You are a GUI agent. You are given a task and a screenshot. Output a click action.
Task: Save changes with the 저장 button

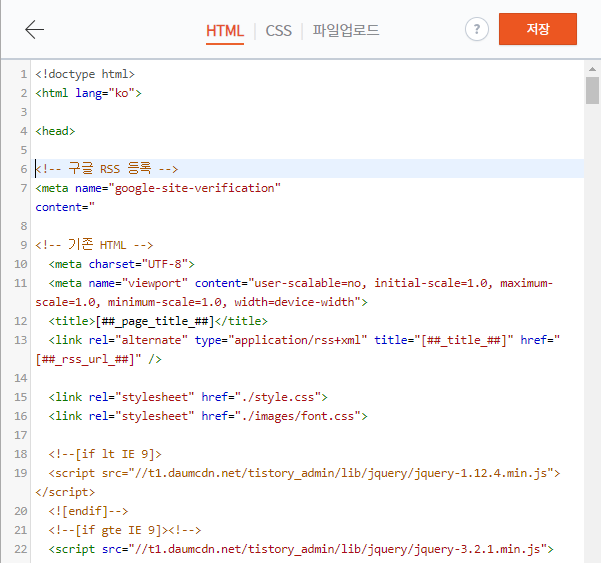pos(538,29)
